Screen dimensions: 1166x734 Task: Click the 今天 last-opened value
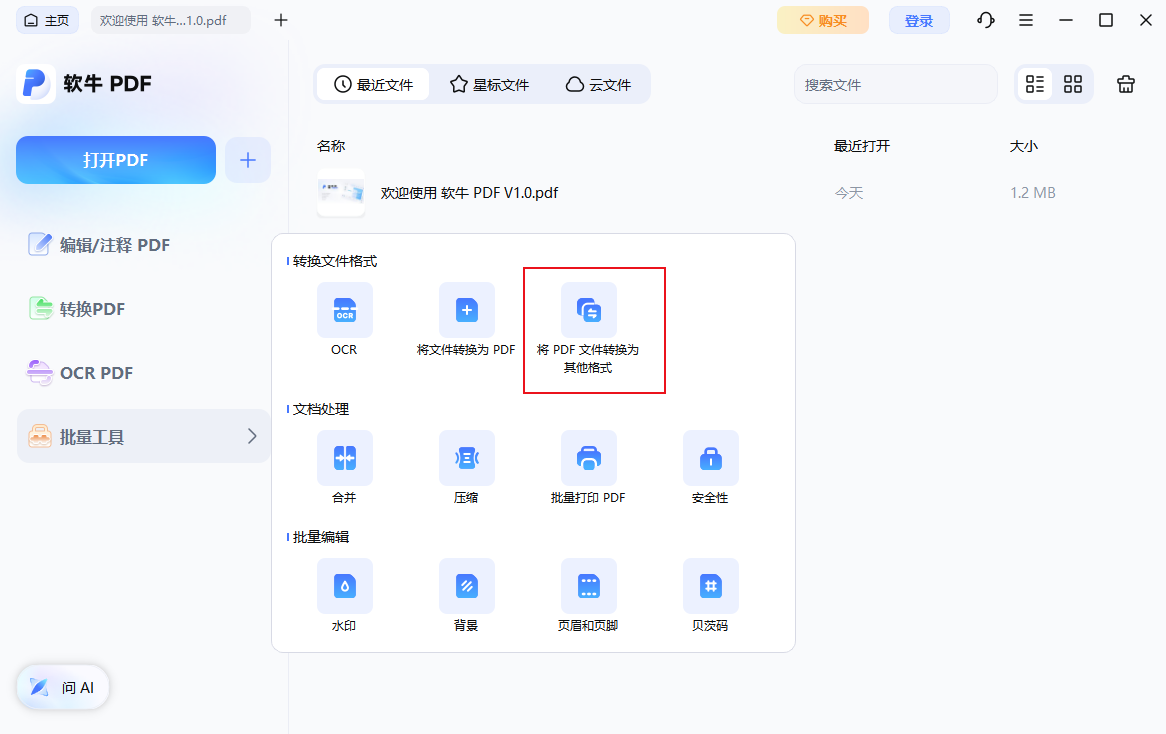click(848, 193)
